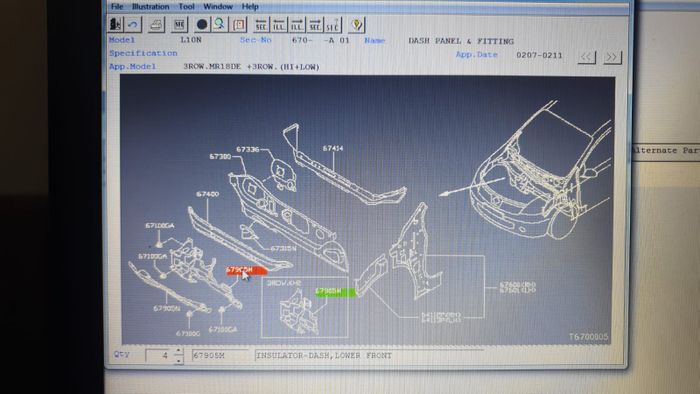Click the >> next page button
This screenshot has height=394, width=700.
612,57
